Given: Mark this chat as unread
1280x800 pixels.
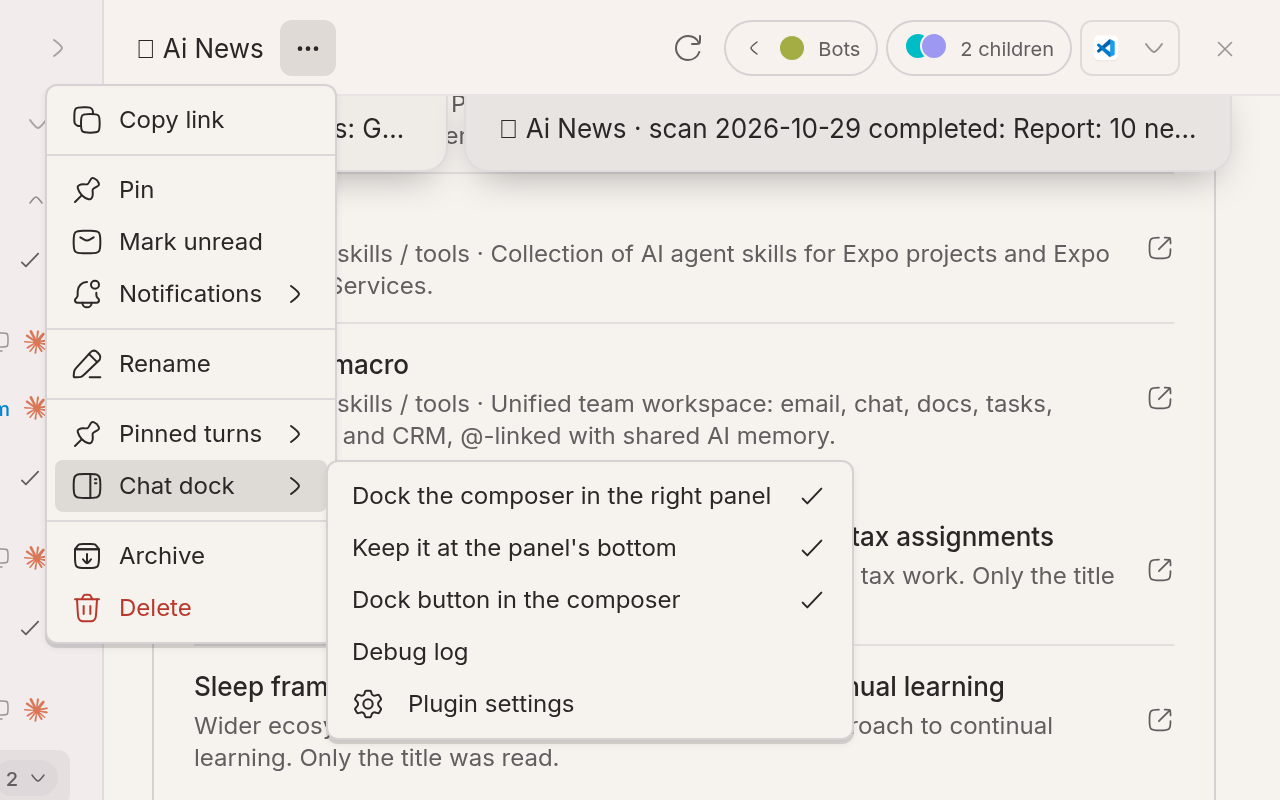Looking at the screenshot, I should point(191,242).
